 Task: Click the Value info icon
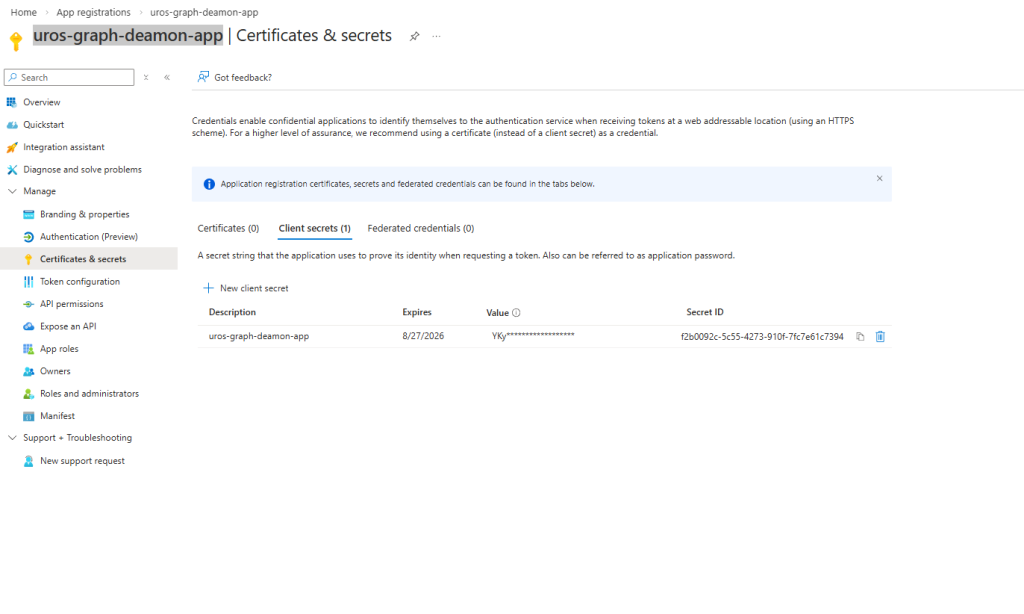pyautogui.click(x=516, y=313)
